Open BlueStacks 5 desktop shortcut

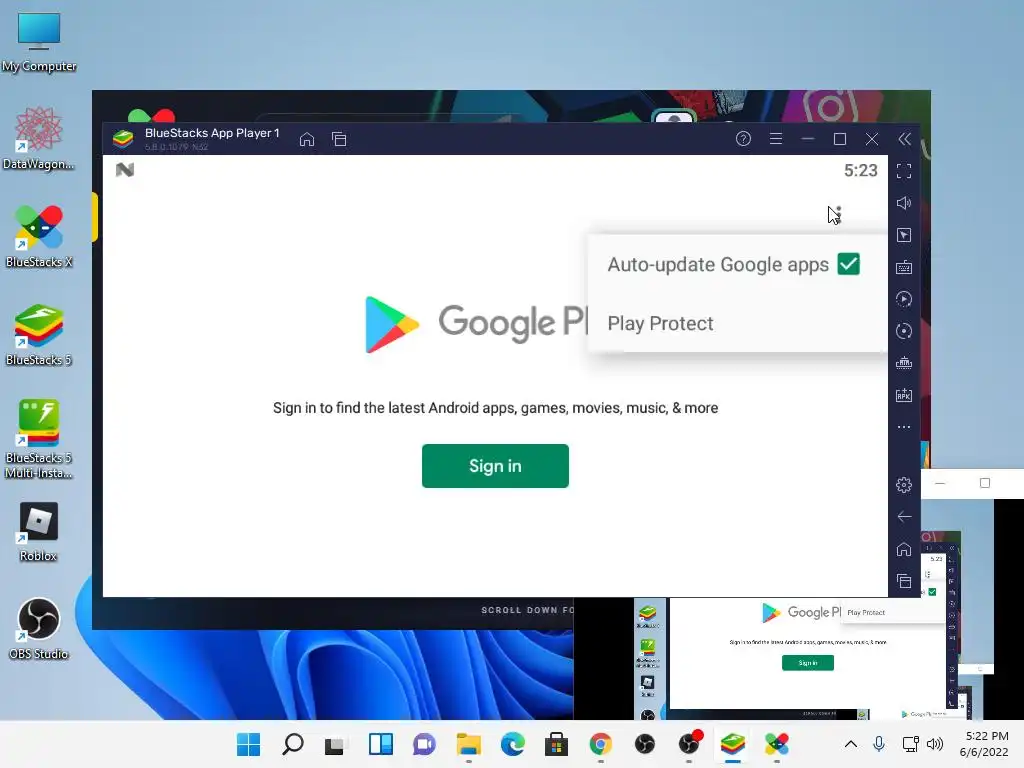coord(39,334)
